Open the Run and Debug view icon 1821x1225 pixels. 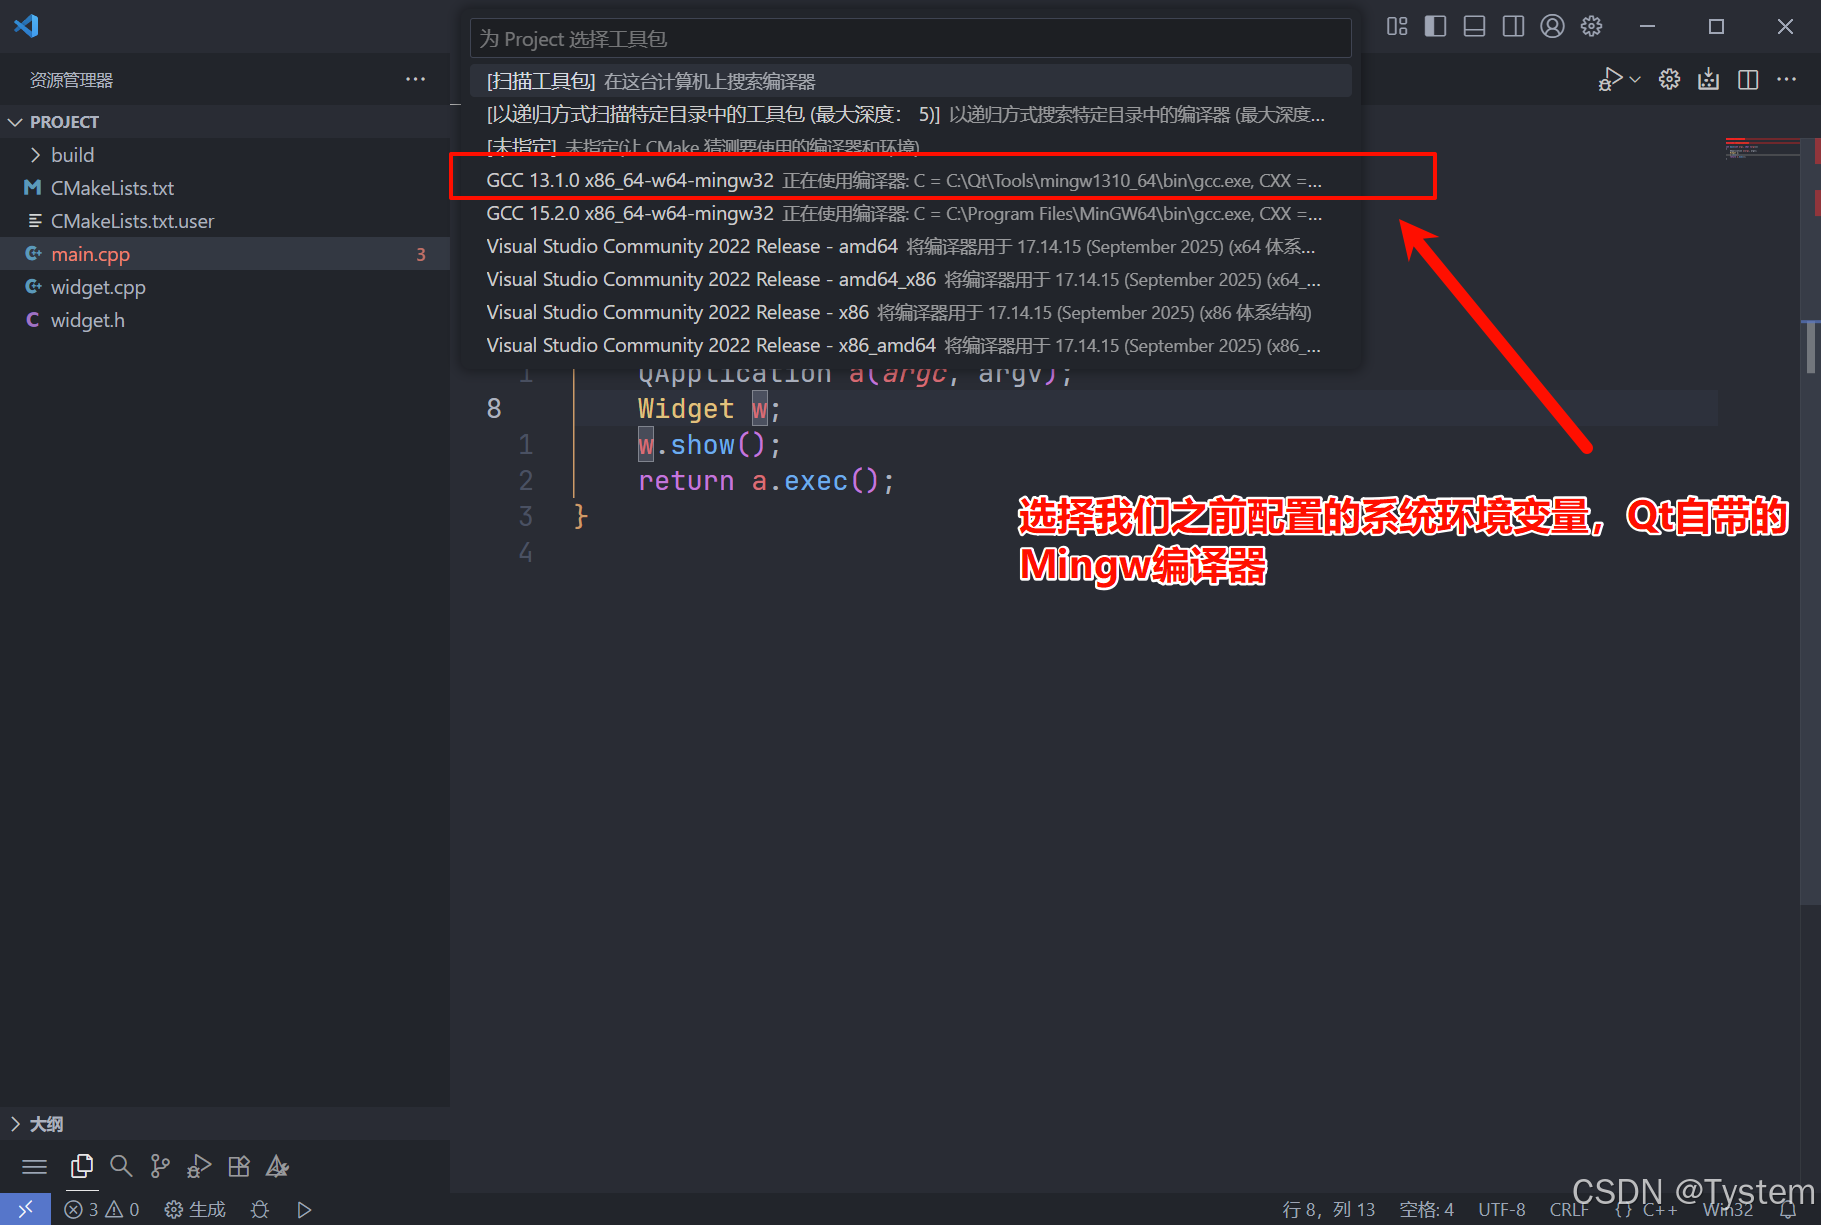pyautogui.click(x=199, y=1166)
